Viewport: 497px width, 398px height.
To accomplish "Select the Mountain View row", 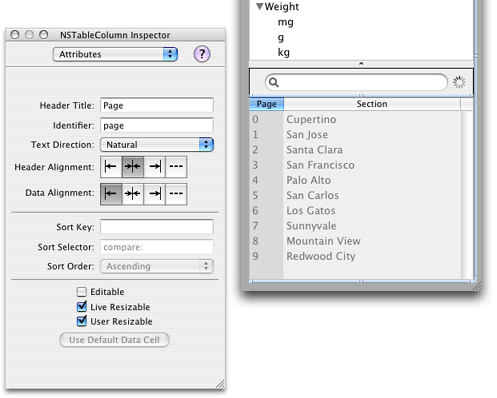I will (x=356, y=241).
